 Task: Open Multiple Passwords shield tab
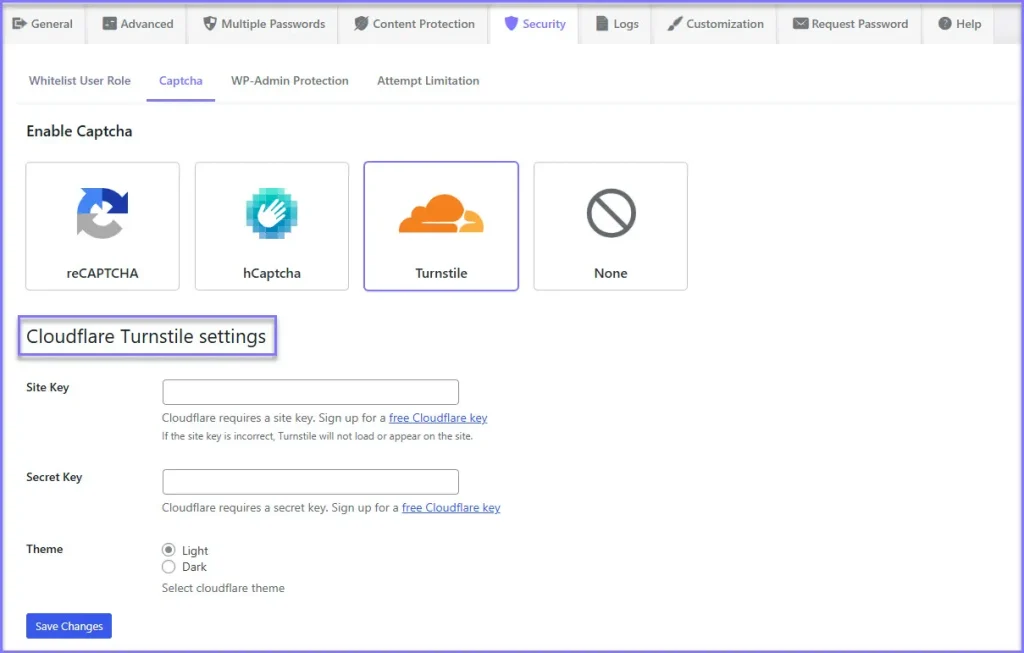(264, 24)
